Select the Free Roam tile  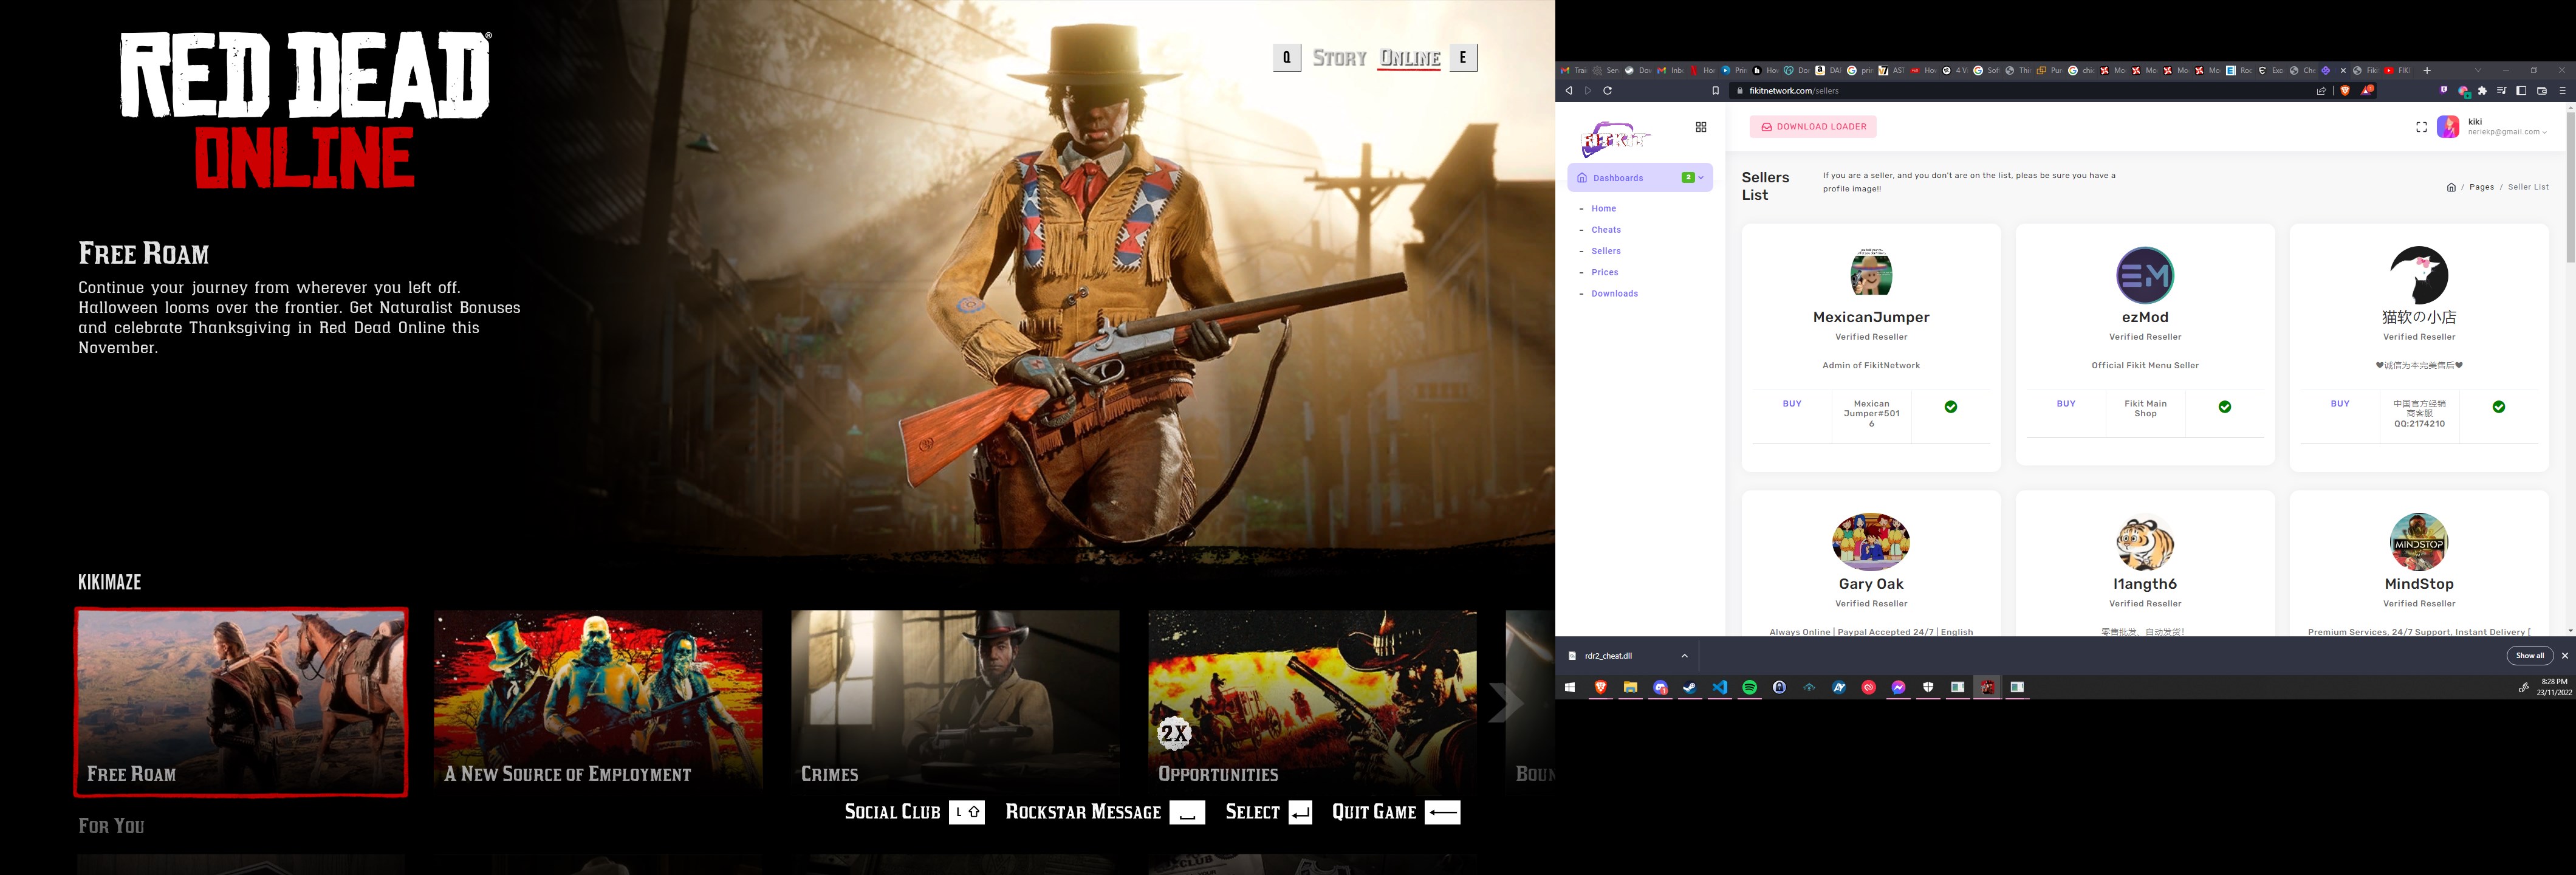[241, 702]
